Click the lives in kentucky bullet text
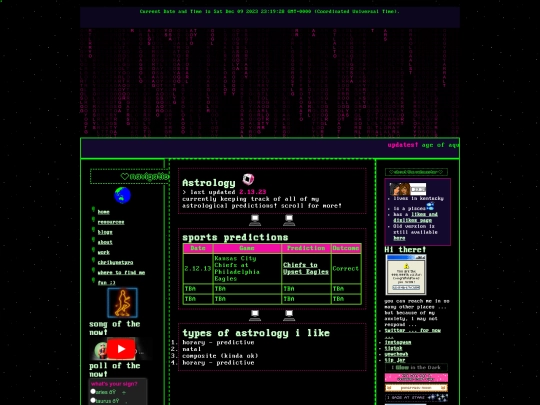Viewport: 540px width, 405px height. (418, 198)
